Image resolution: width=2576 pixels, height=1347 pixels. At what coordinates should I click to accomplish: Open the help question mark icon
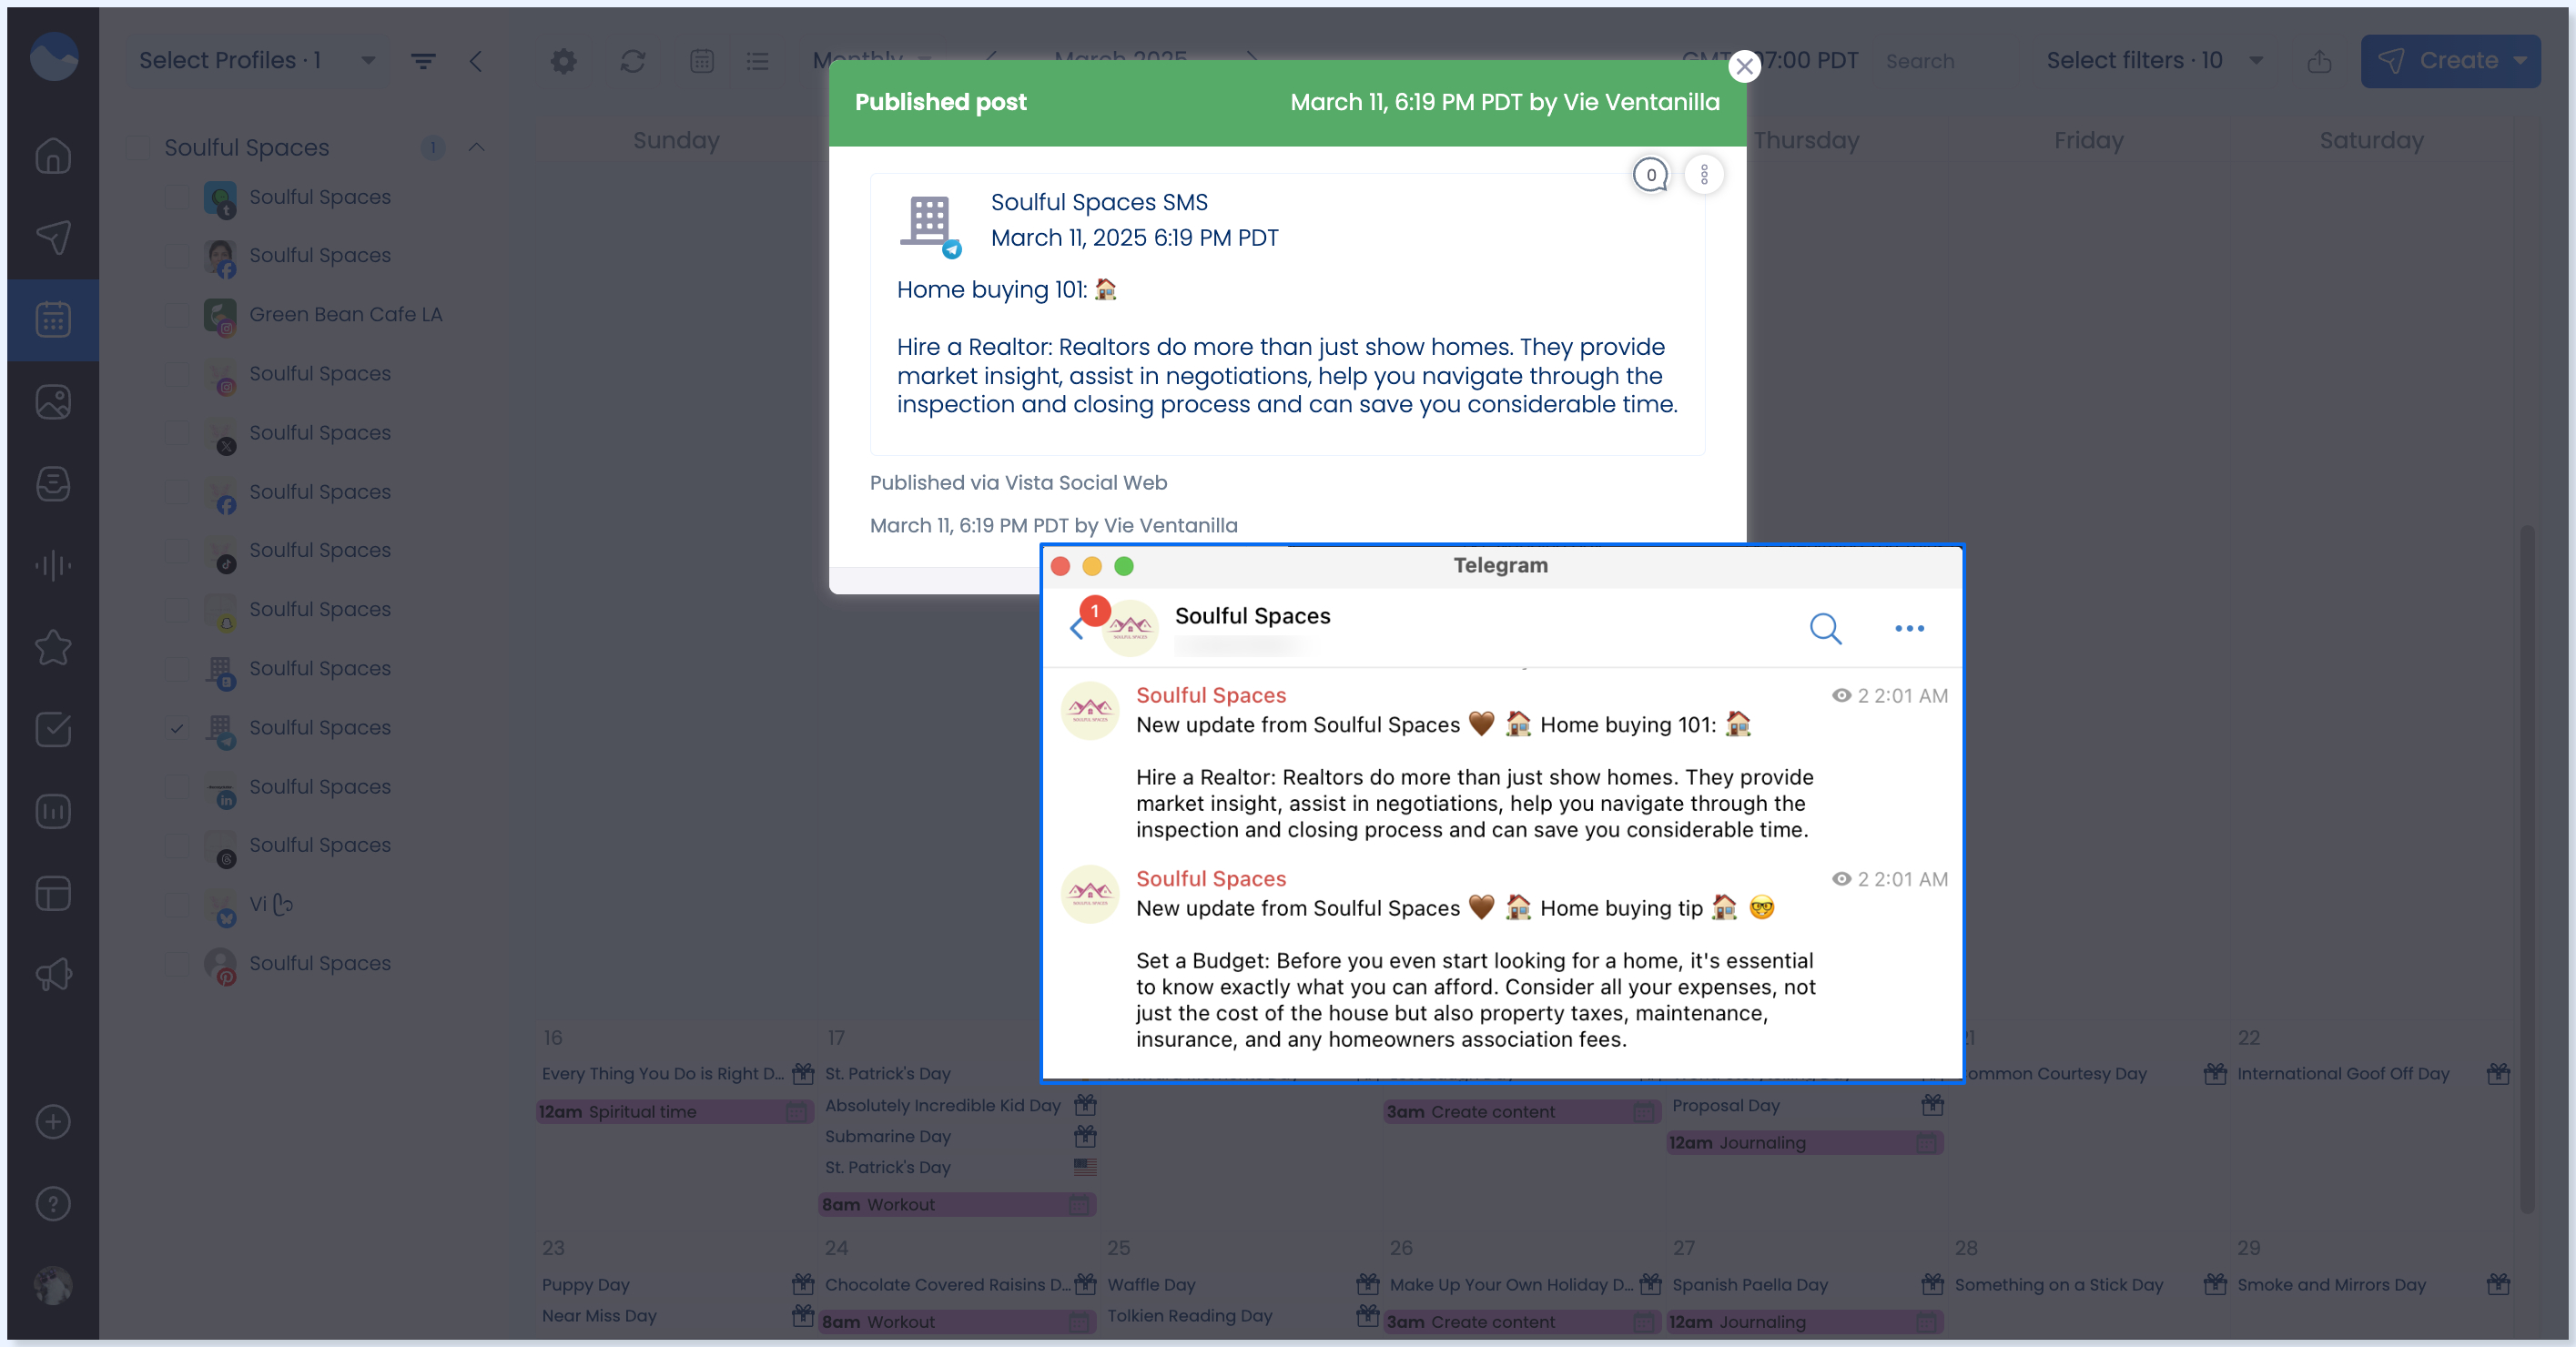coord(53,1203)
